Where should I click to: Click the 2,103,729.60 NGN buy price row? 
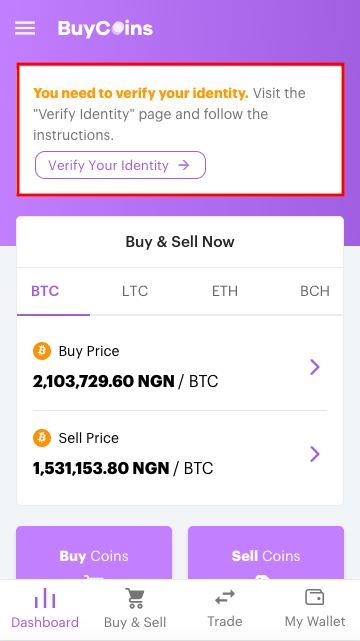(180, 366)
